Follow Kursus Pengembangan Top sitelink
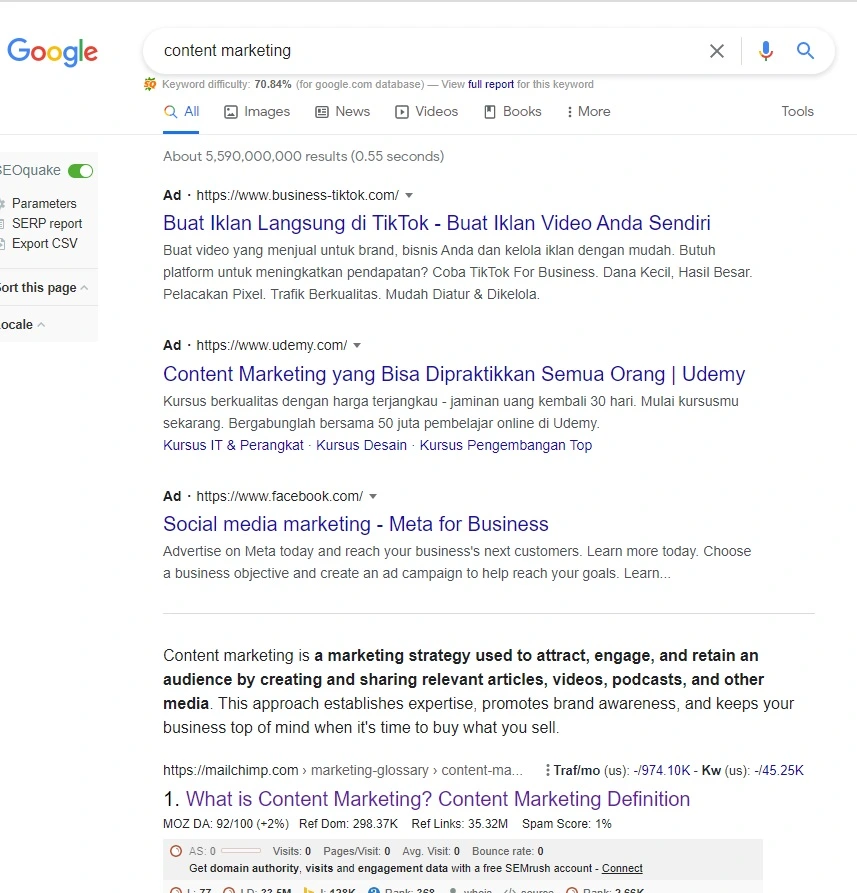This screenshot has width=857, height=893. [506, 445]
